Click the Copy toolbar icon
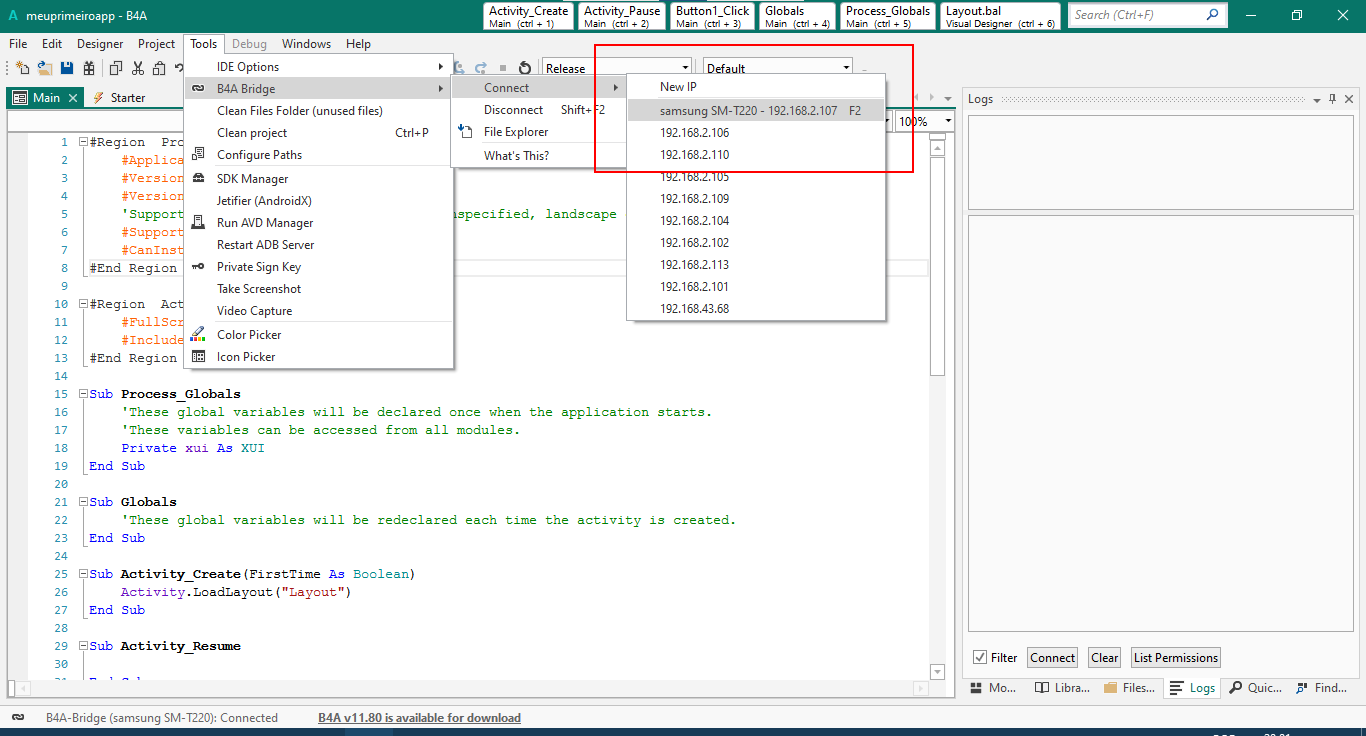Viewport: 1366px width, 736px height. pyautogui.click(x=116, y=68)
